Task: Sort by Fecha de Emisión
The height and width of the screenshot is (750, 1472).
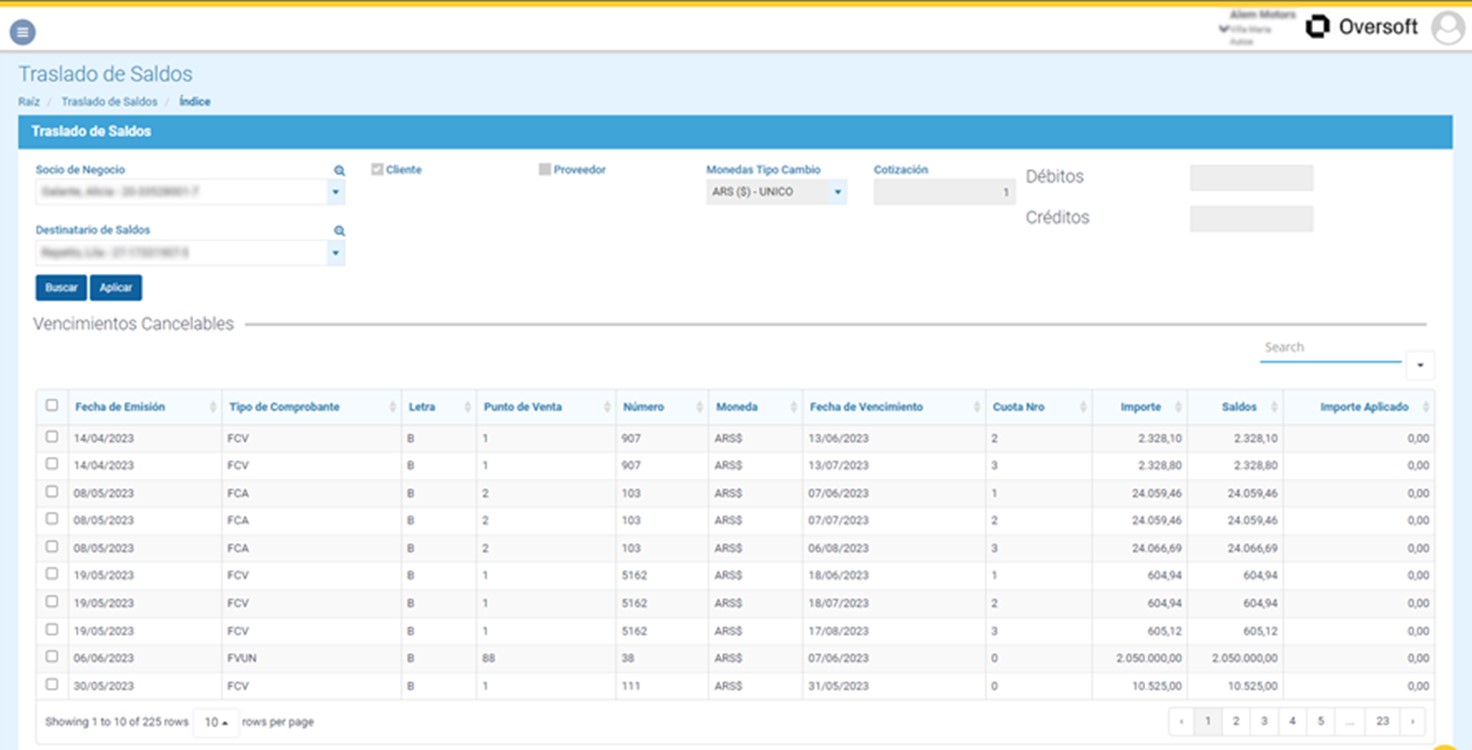Action: click(144, 407)
